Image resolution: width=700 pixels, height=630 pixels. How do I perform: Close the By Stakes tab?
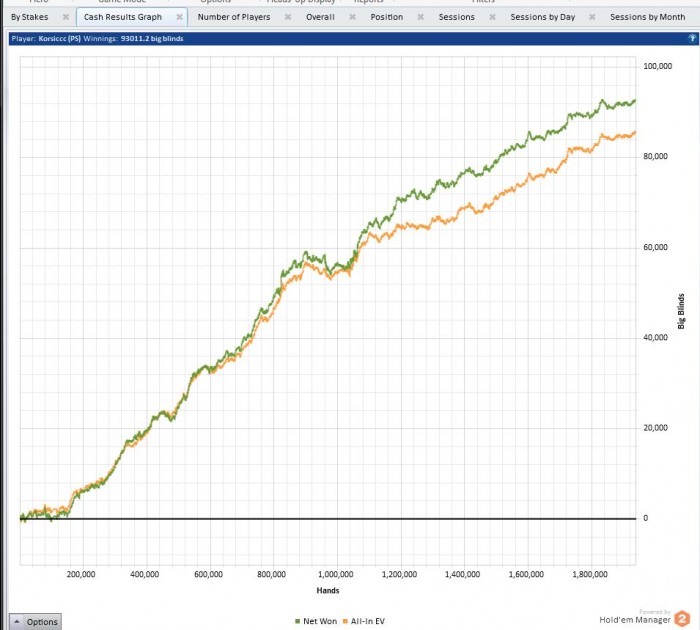[x=66, y=17]
